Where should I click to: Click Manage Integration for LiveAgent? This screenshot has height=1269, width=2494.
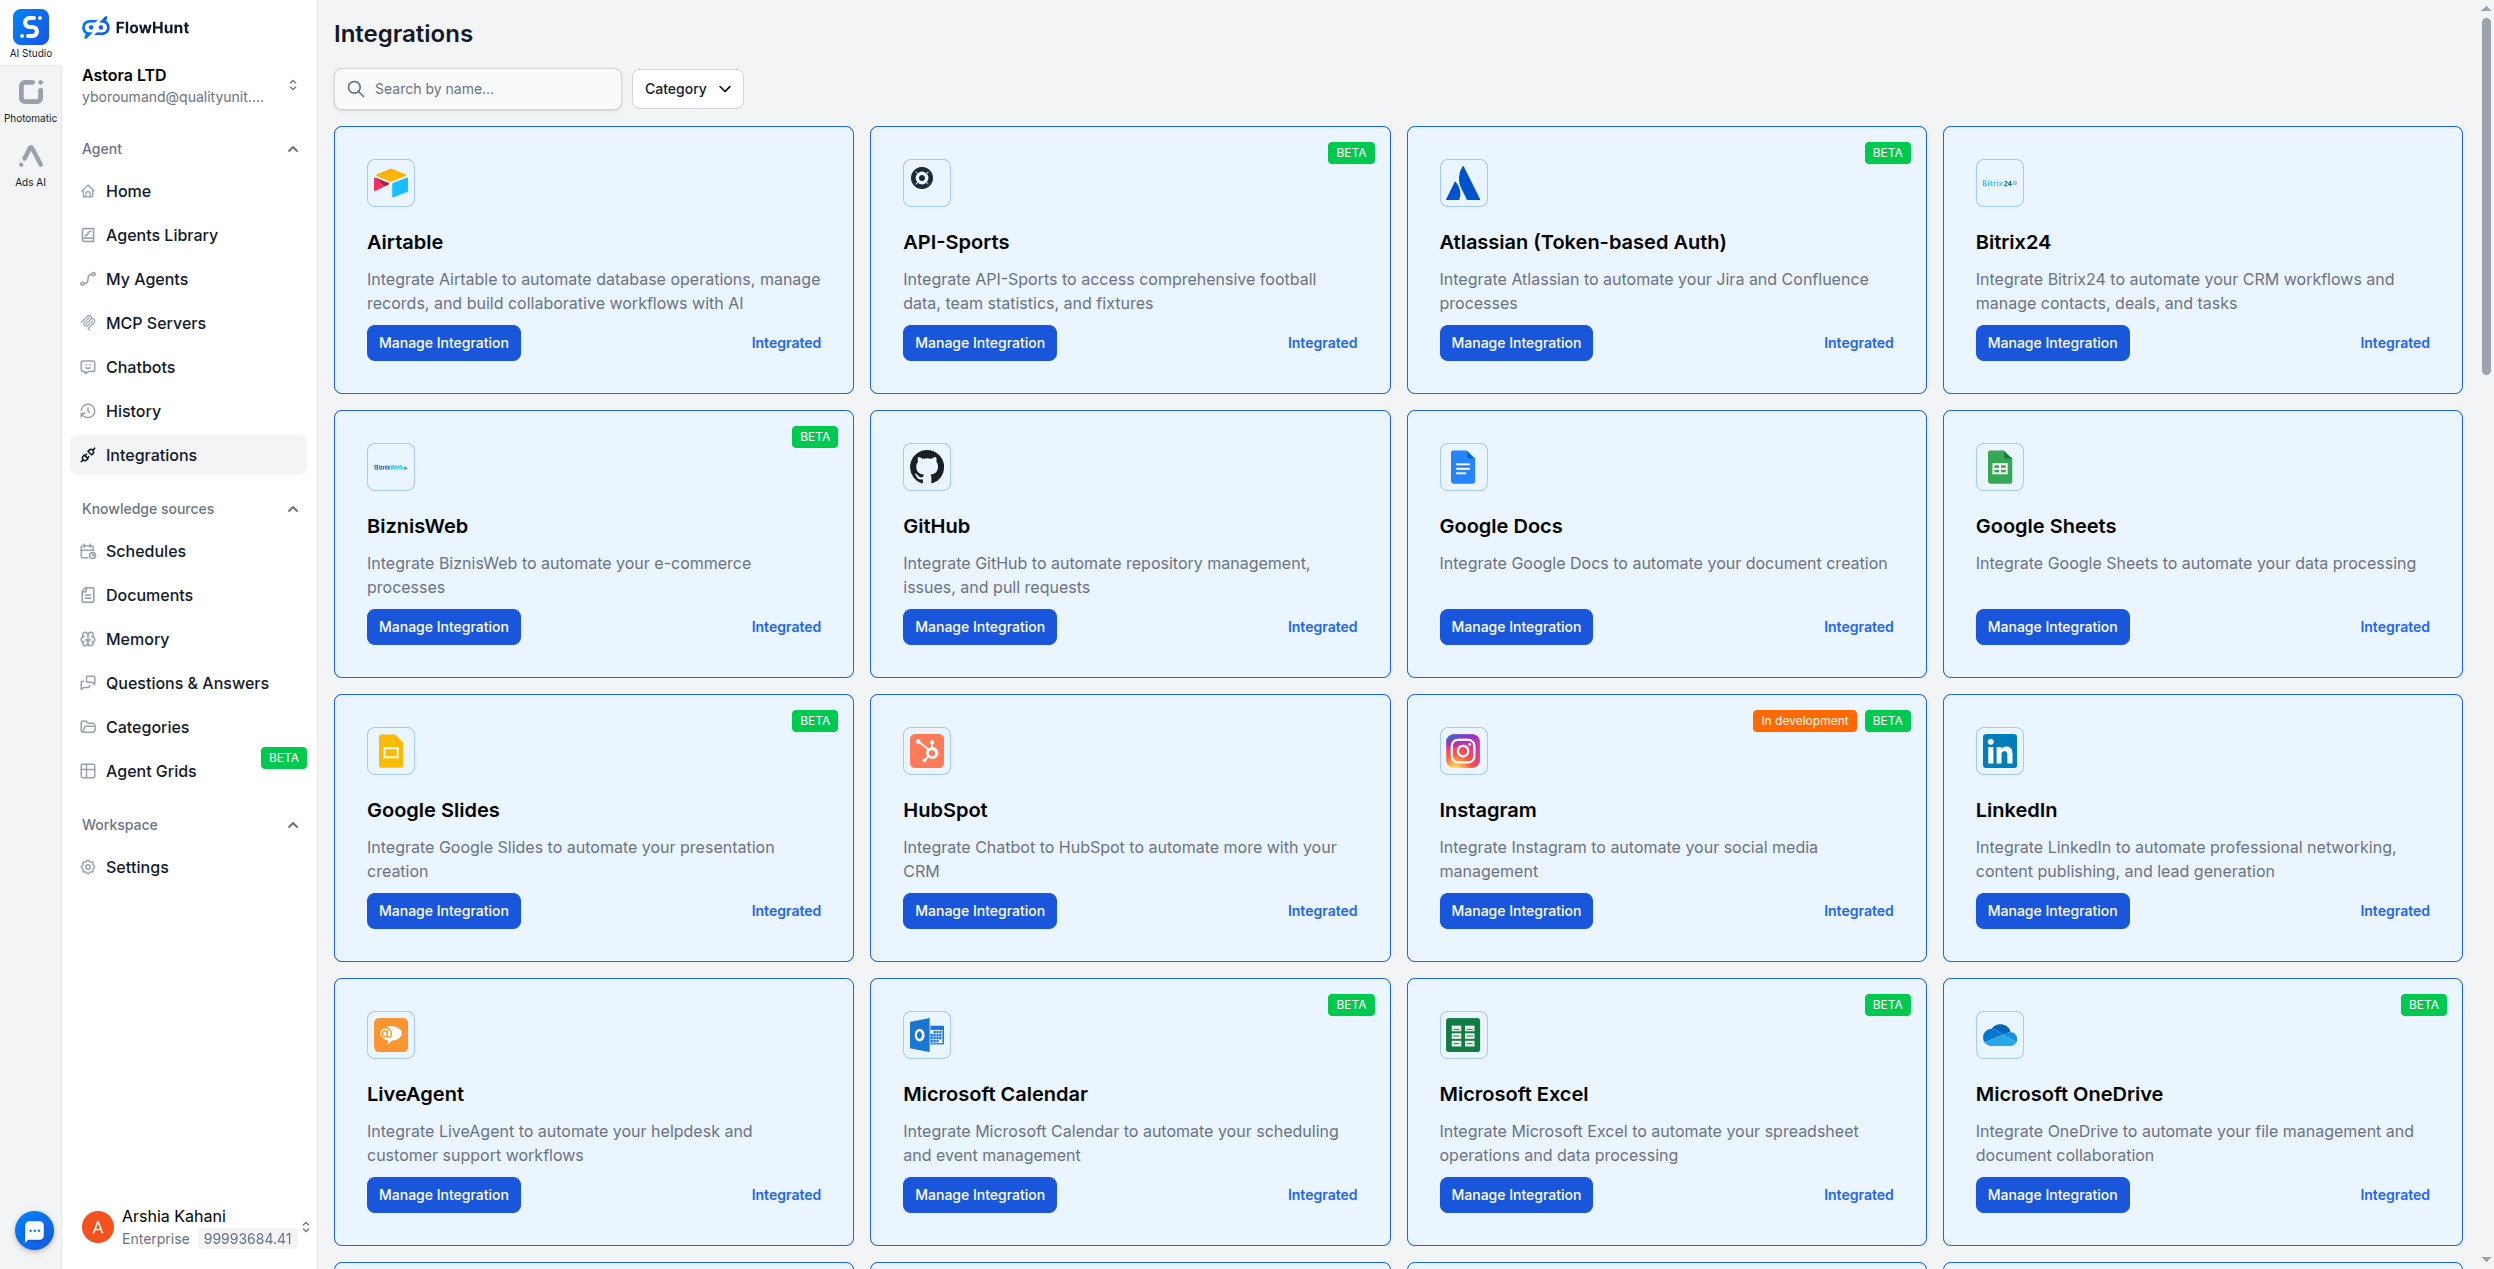point(444,1195)
